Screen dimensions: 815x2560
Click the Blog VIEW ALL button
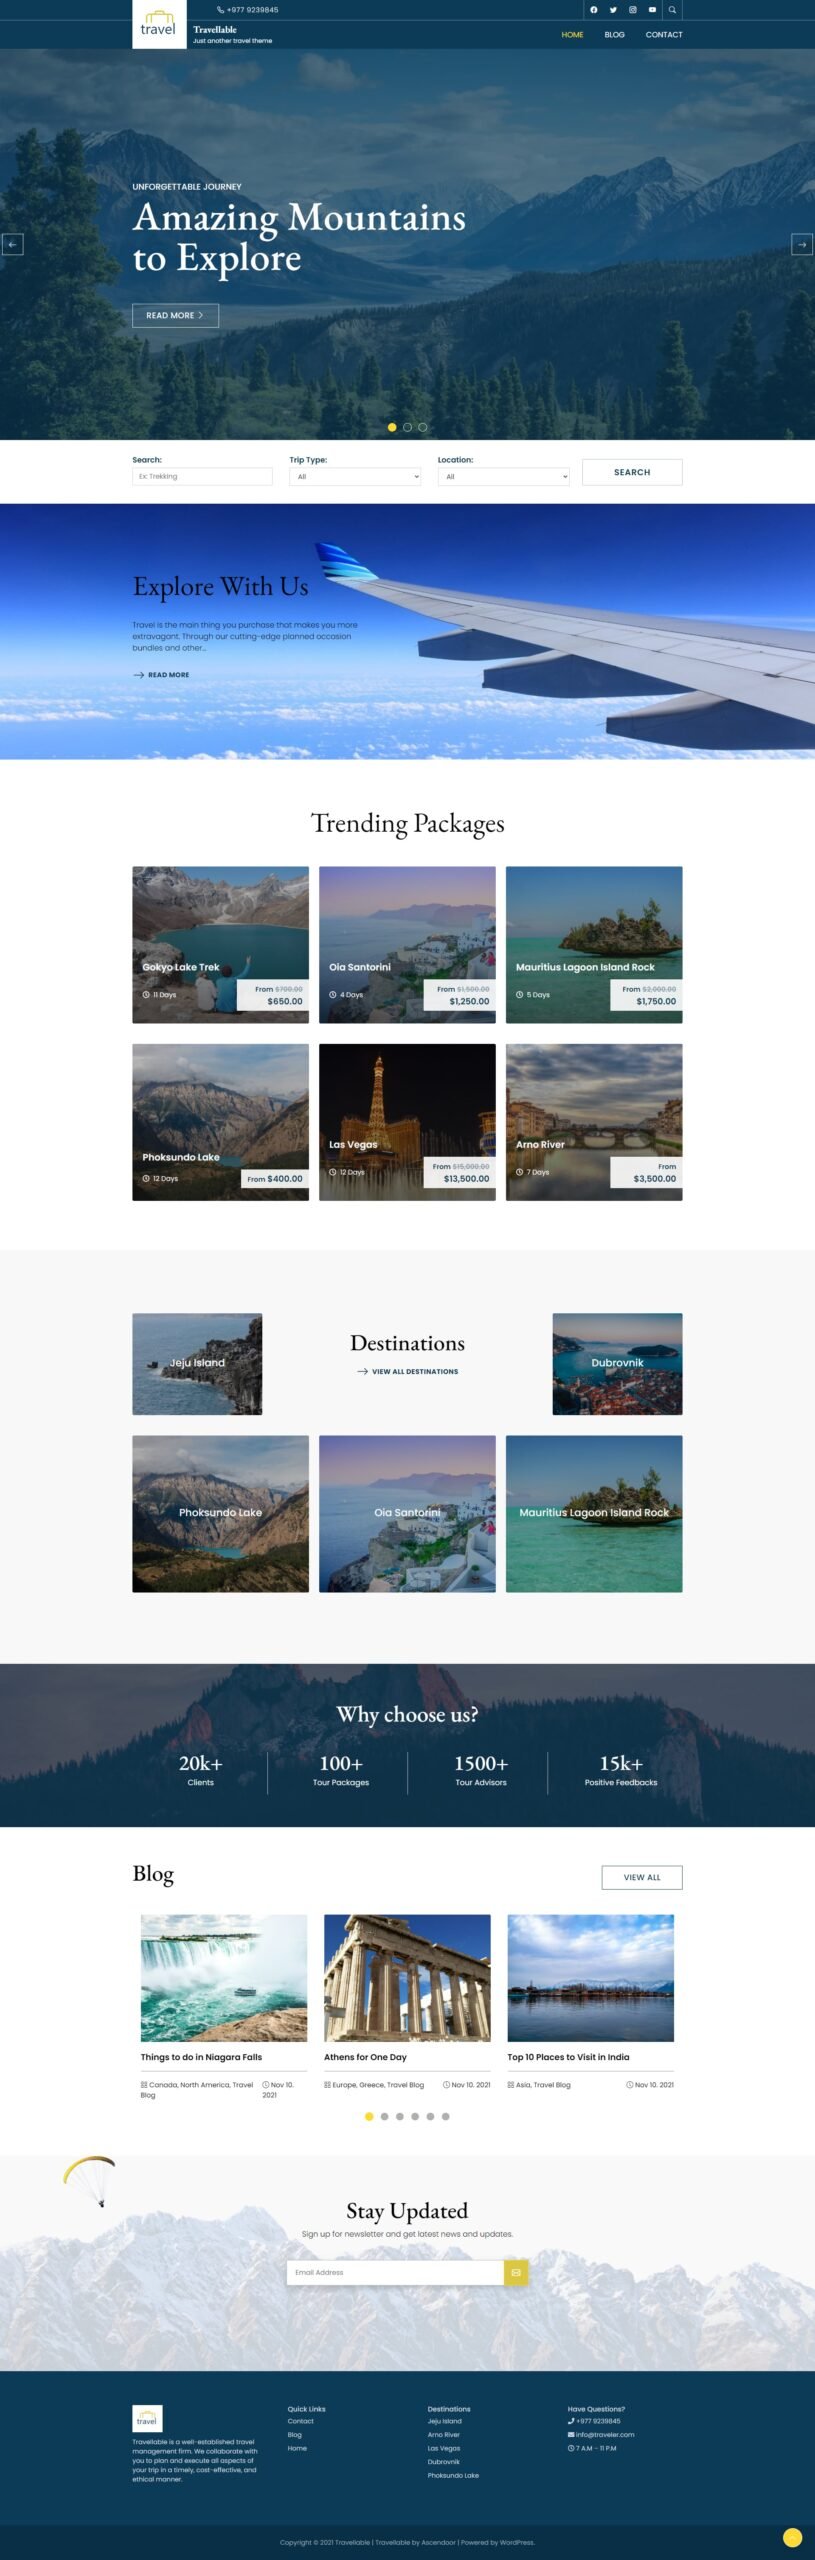(x=642, y=1877)
